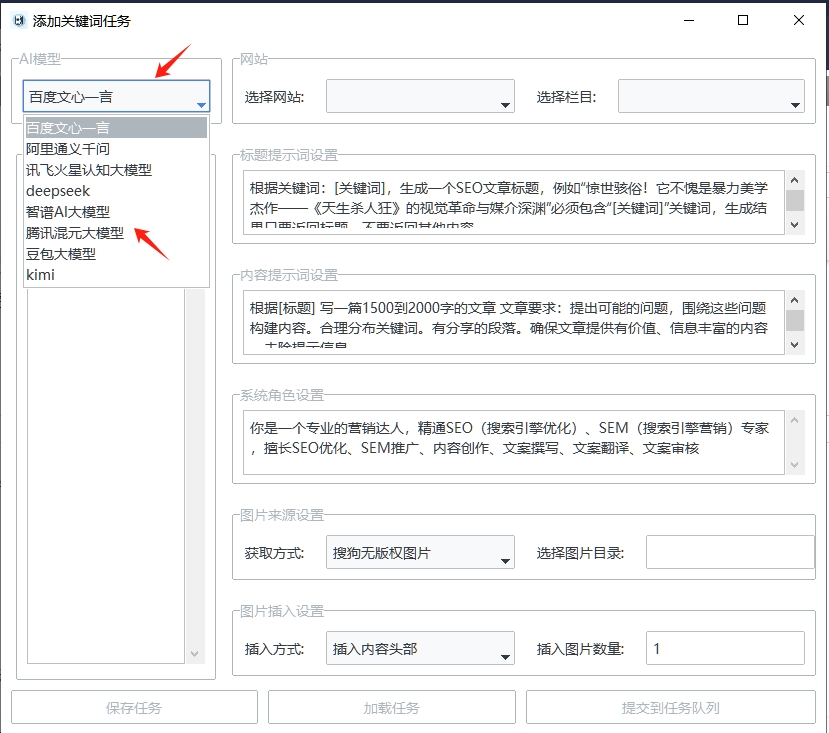Choose 智谱AI大模型 from the dropdown list
Viewport: 829px width, 733px height.
[116, 212]
